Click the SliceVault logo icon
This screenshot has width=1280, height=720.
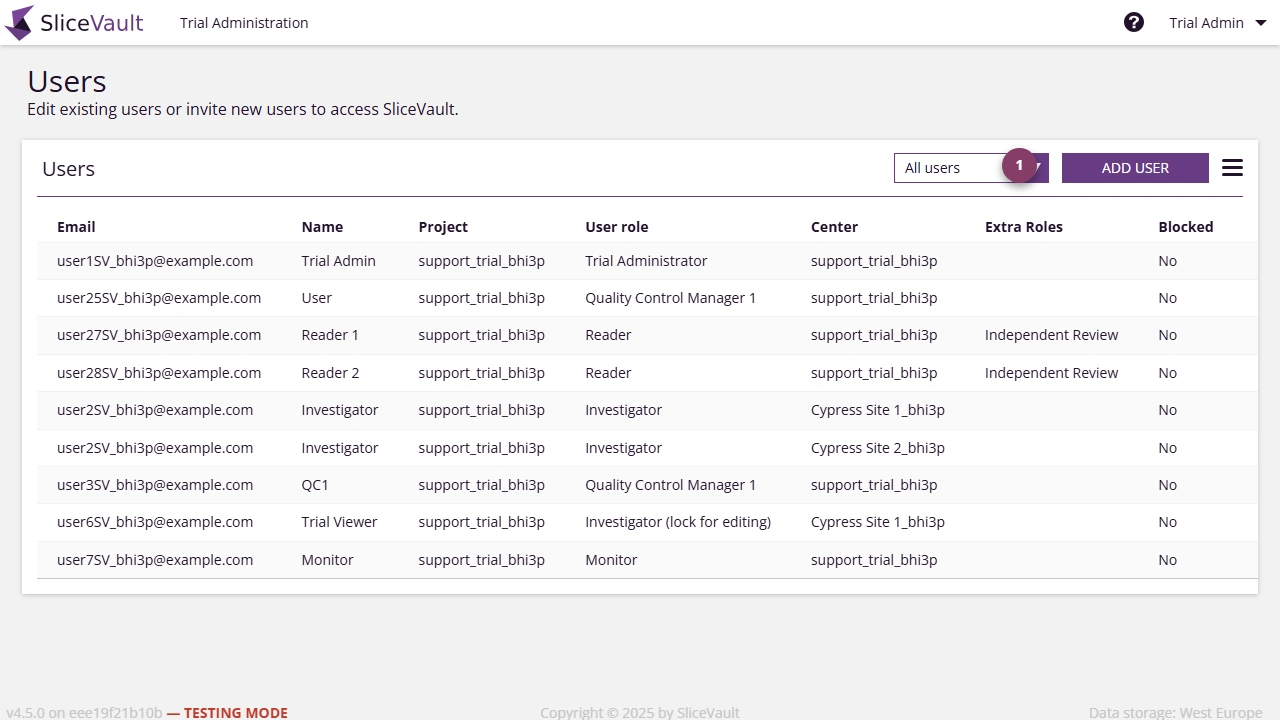(19, 22)
